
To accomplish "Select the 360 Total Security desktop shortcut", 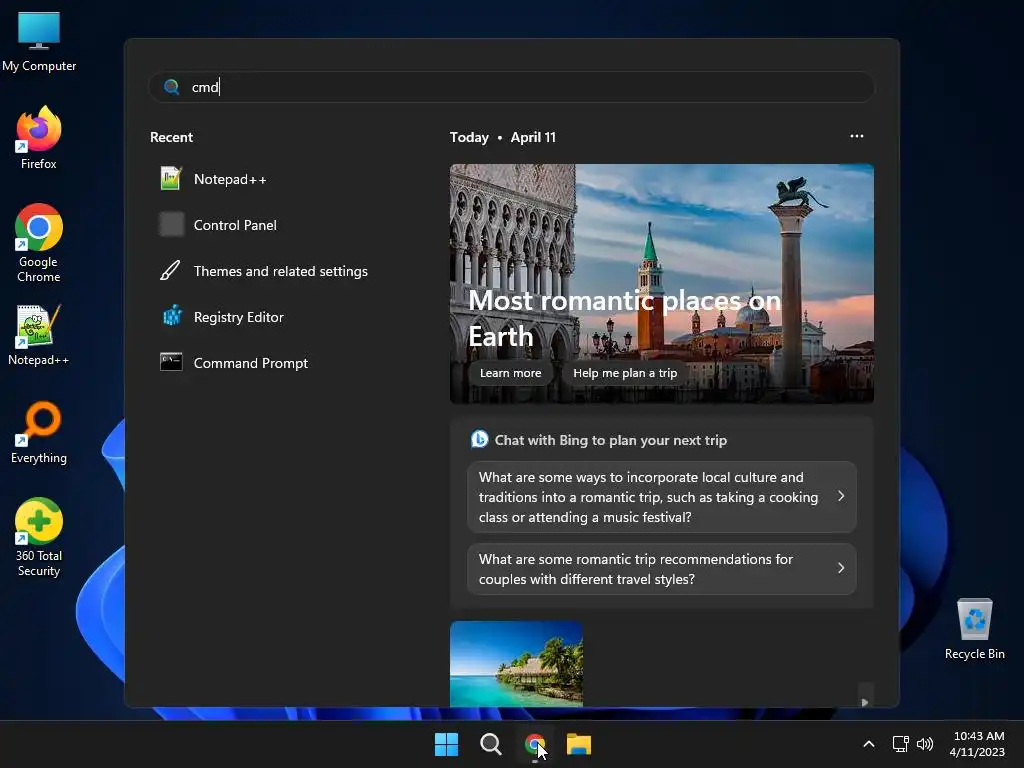I will pyautogui.click(x=39, y=537).
